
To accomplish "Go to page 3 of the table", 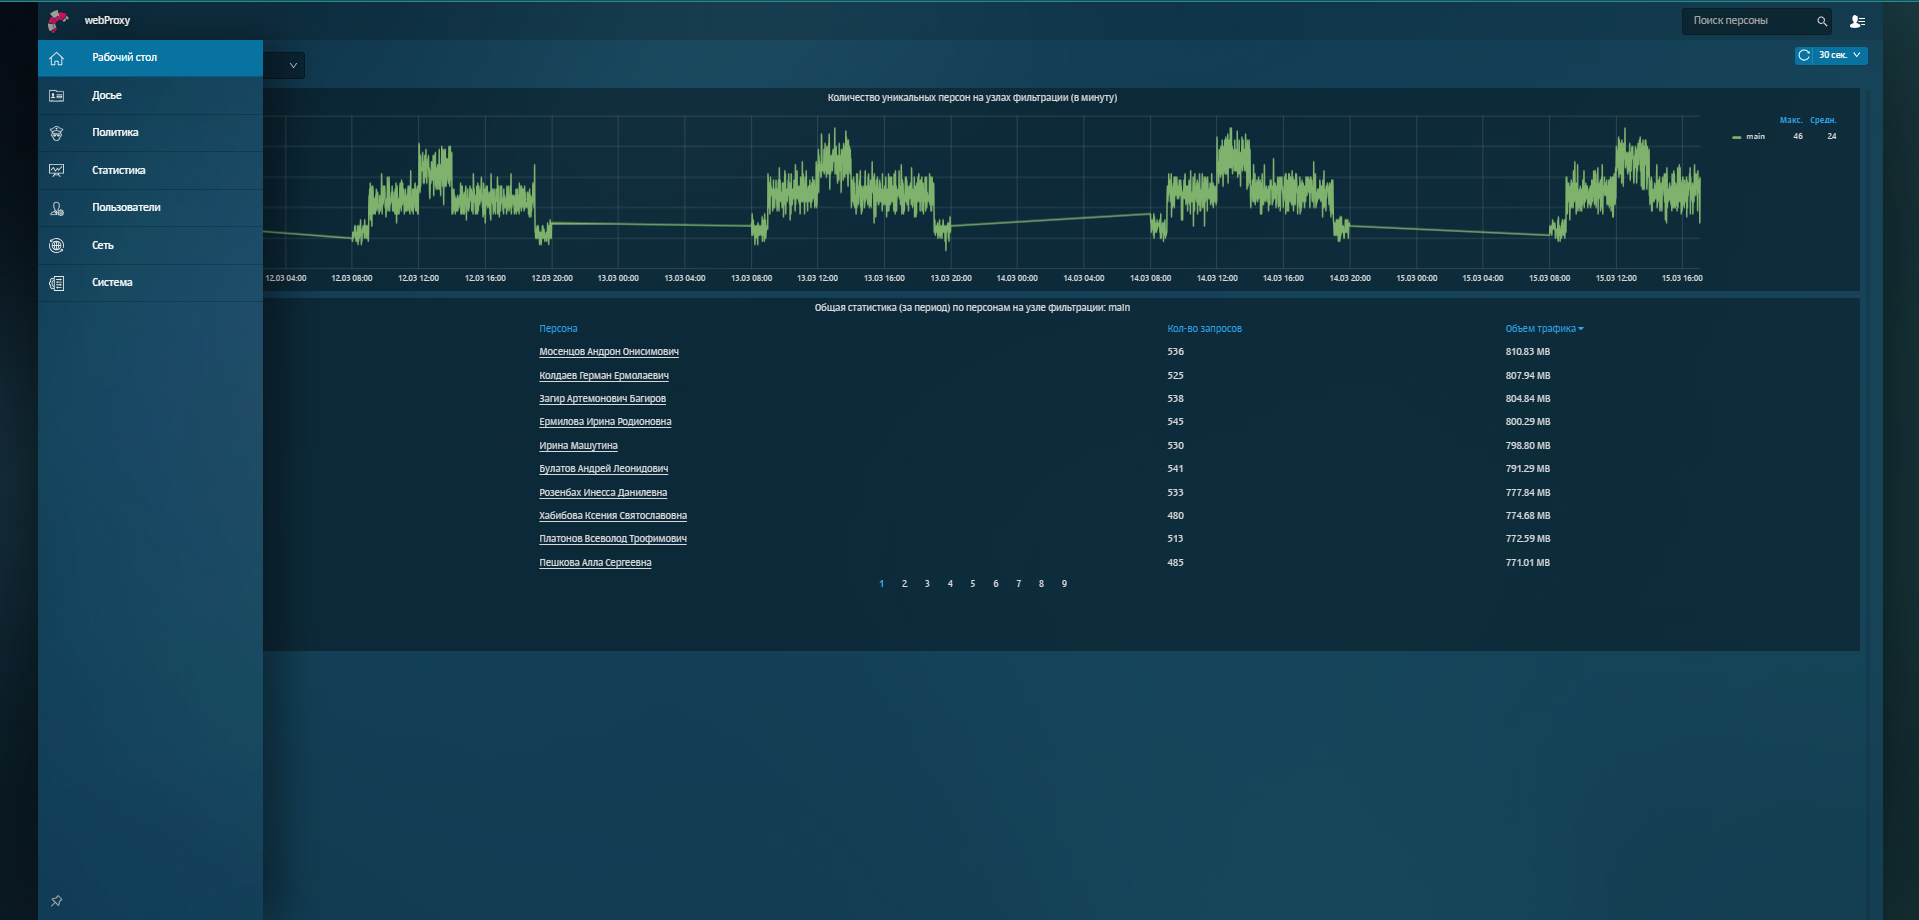I will click(x=927, y=584).
